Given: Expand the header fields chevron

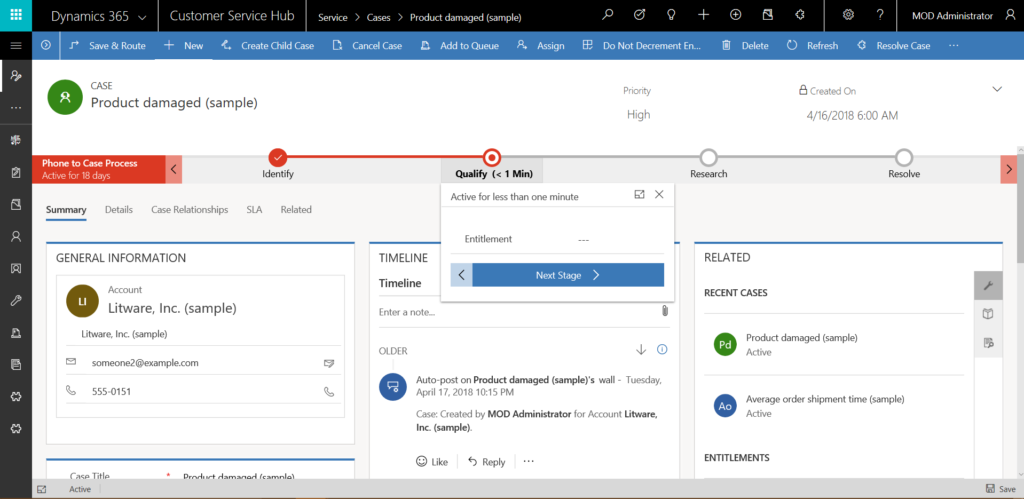Looking at the screenshot, I should 997,89.
